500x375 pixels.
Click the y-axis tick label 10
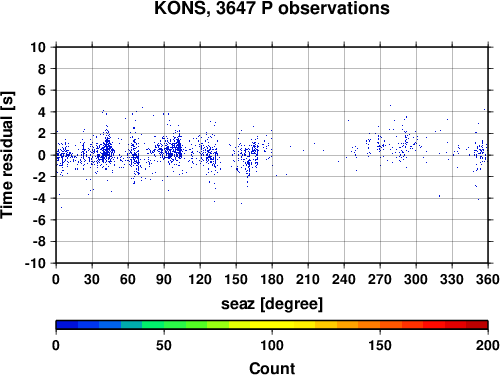[38, 47]
